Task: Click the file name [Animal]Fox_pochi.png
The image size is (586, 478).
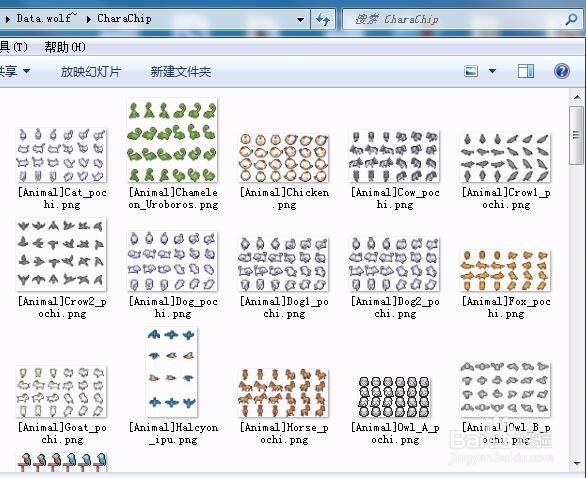Action: coord(506,308)
